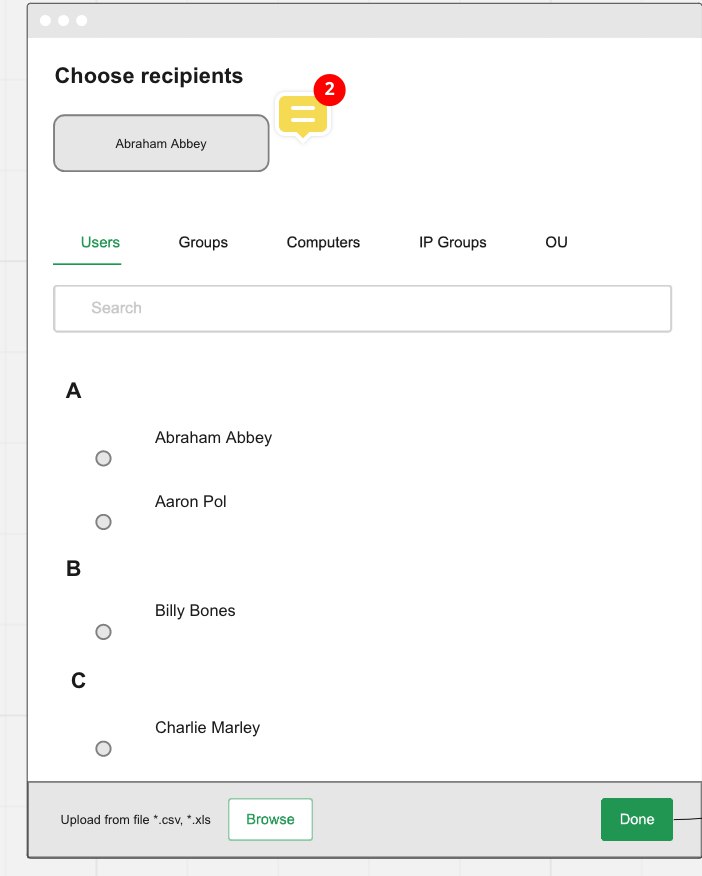Image resolution: width=702 pixels, height=876 pixels.
Task: Go to the Computers tab
Action: coord(323,242)
